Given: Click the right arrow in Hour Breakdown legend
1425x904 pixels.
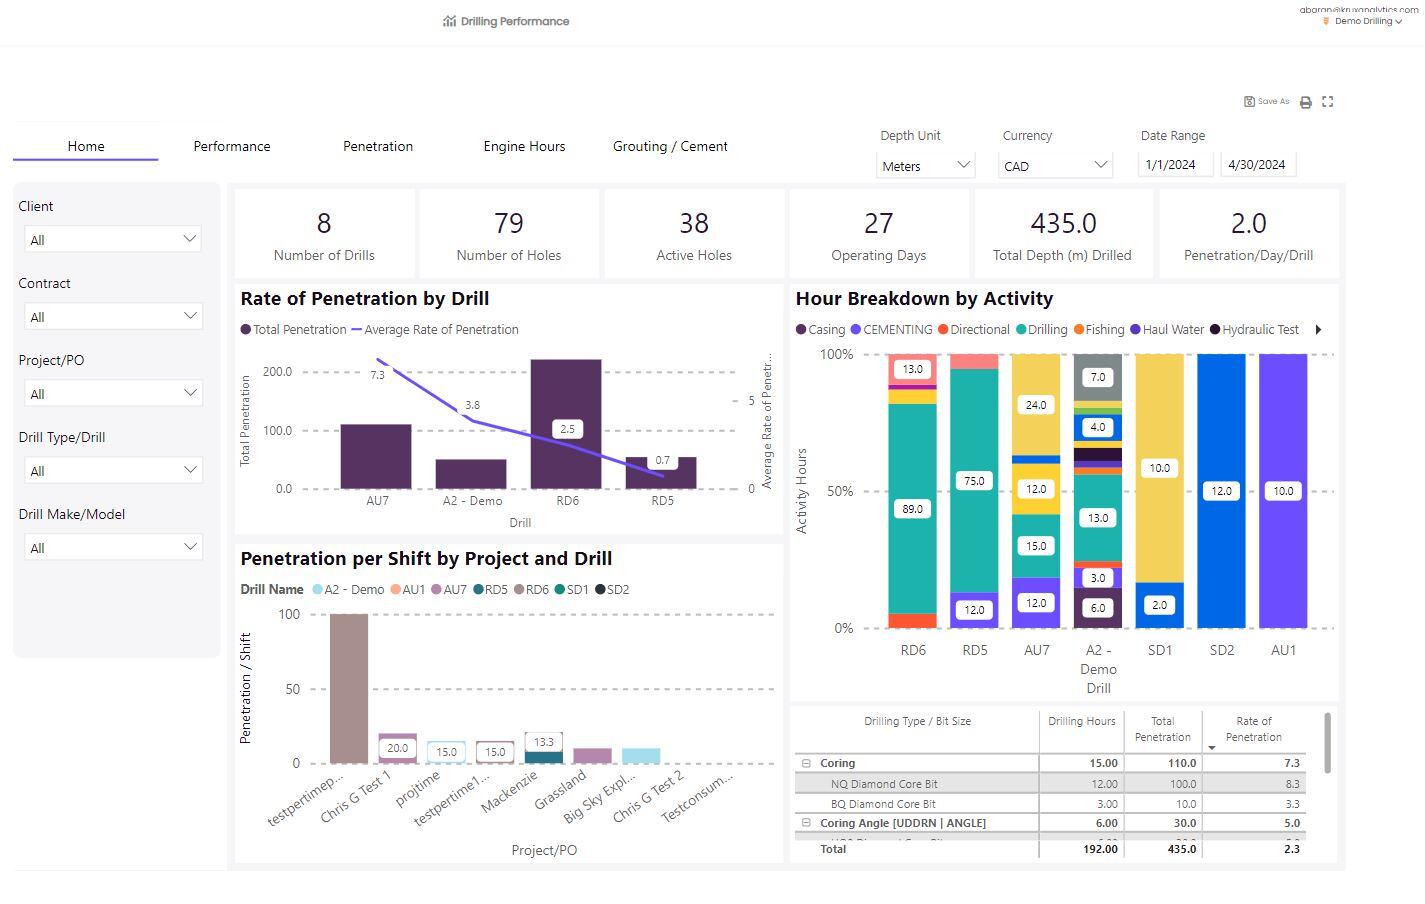Looking at the screenshot, I should [x=1317, y=329].
